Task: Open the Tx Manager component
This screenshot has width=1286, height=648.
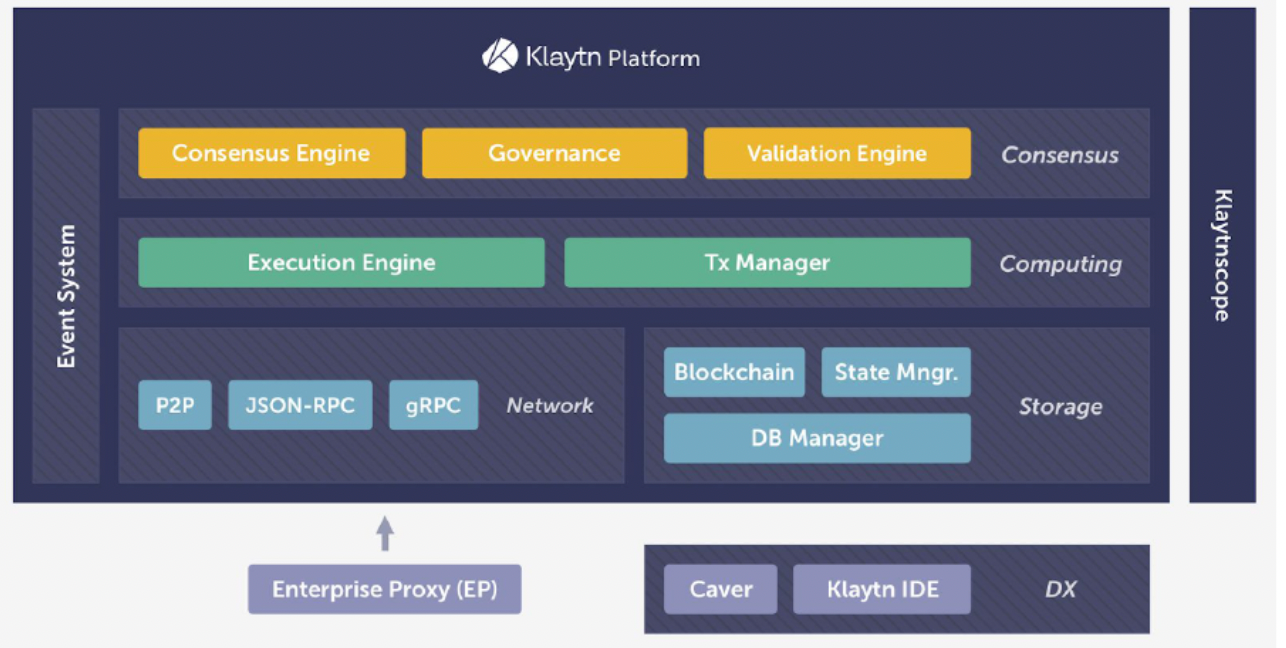Action: pyautogui.click(x=768, y=262)
